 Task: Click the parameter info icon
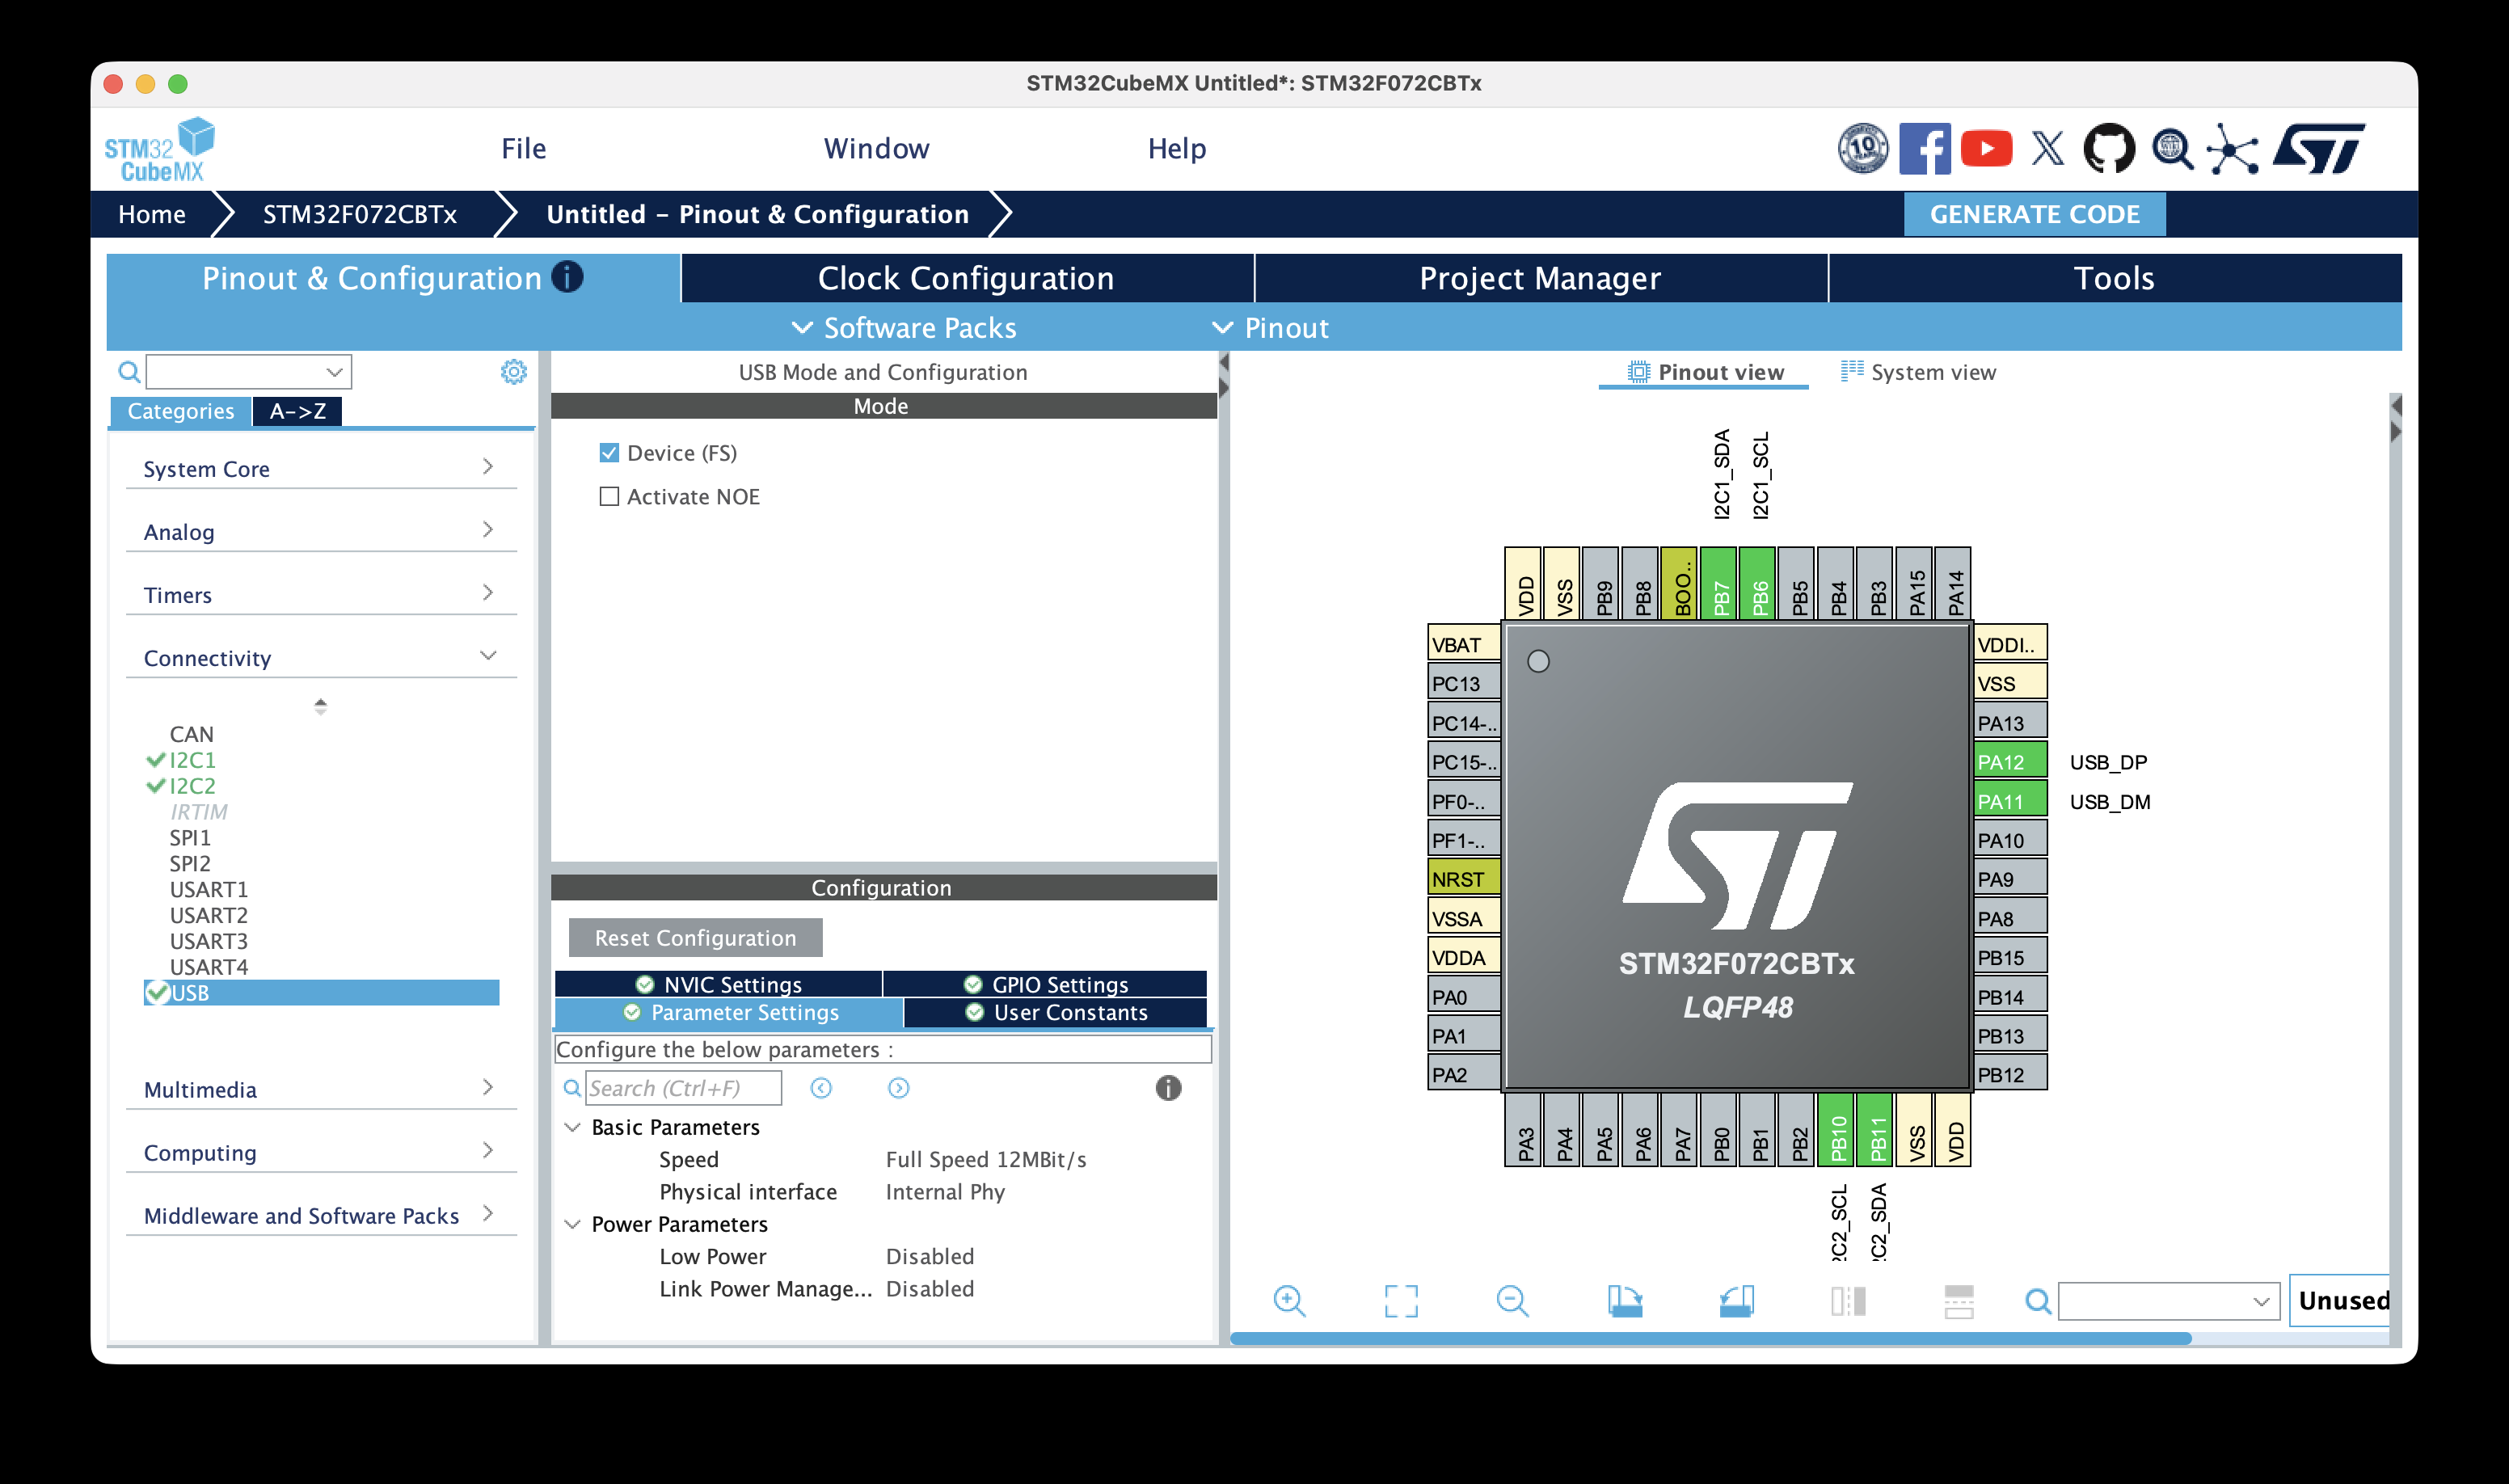1168,1088
